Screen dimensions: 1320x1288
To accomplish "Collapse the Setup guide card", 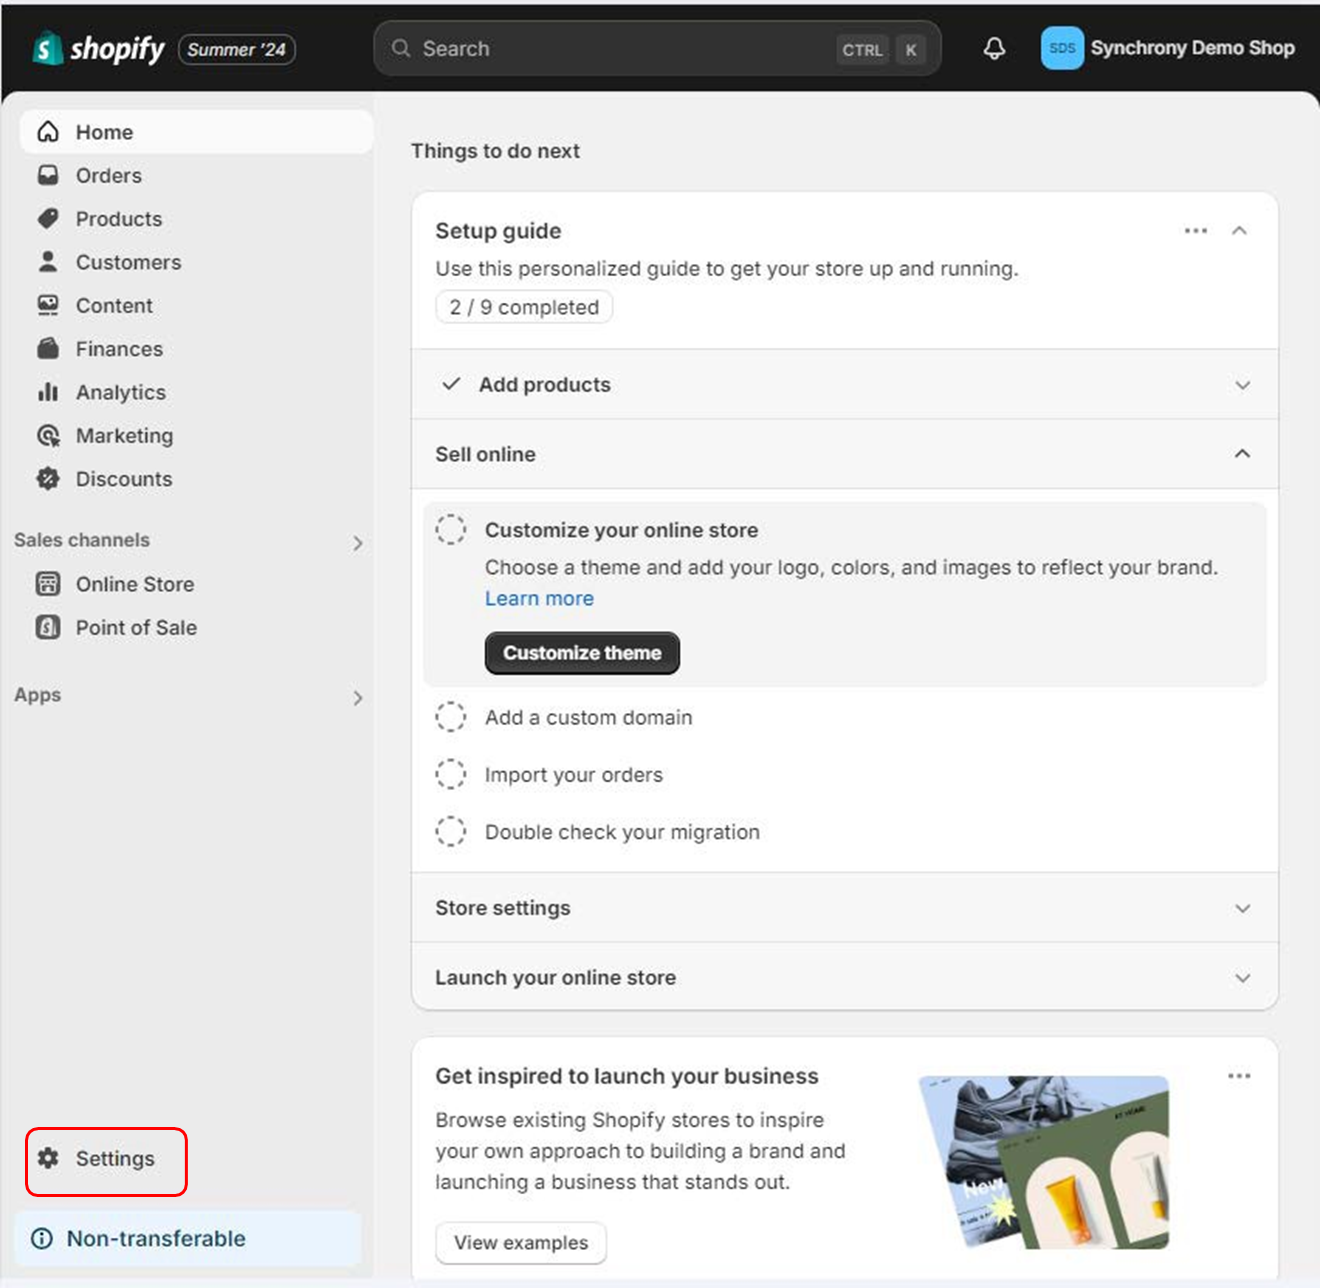I will click(1240, 230).
